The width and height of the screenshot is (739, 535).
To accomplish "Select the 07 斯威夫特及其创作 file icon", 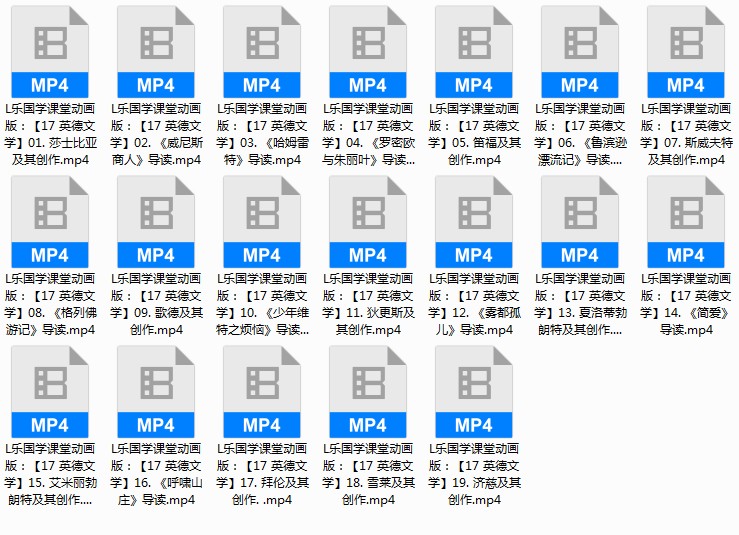I will point(686,52).
